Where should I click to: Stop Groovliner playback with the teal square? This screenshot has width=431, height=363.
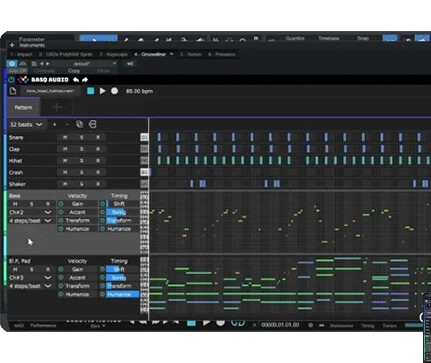90,91
